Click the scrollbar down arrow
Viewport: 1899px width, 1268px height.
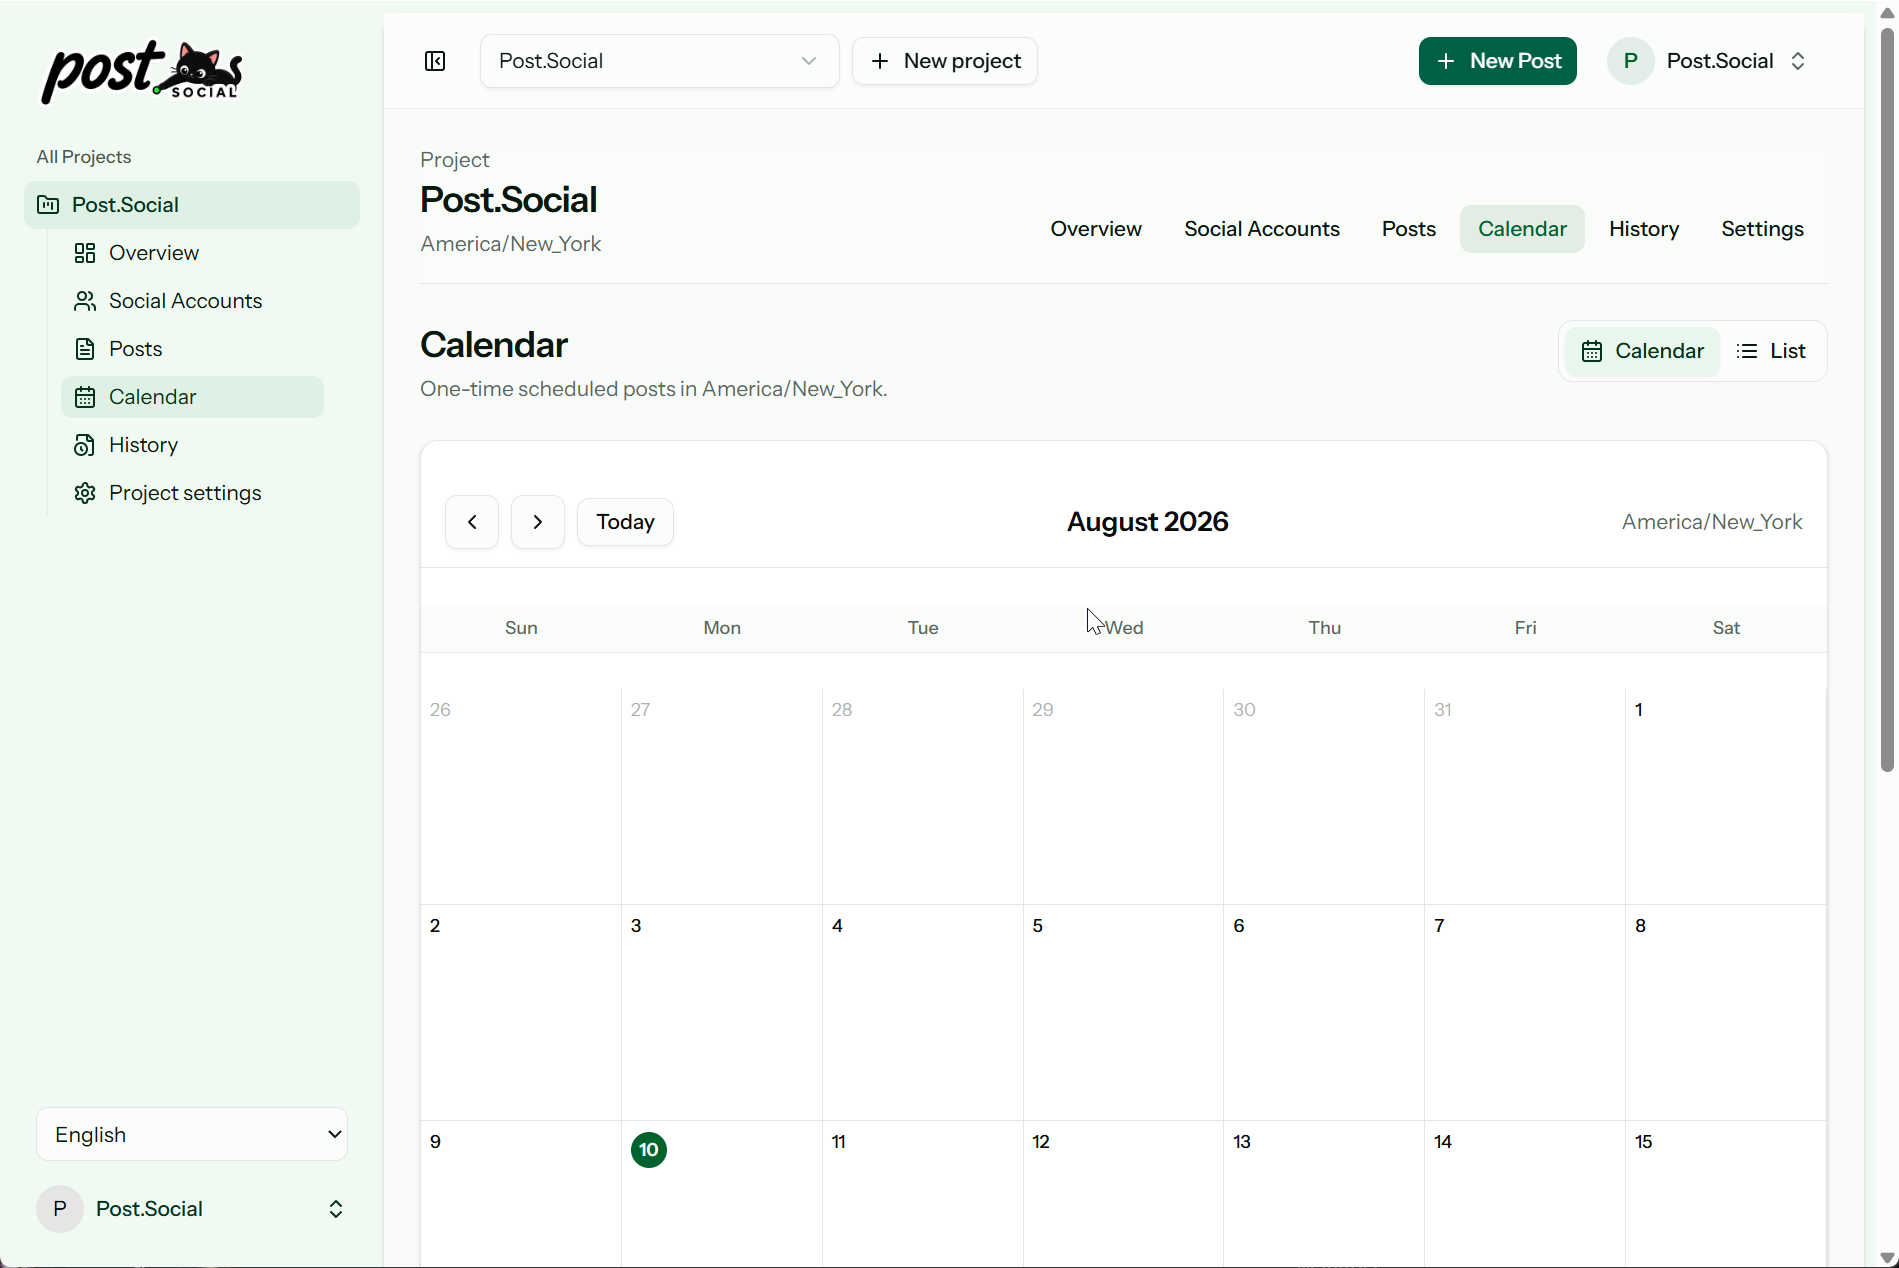tap(1888, 1258)
